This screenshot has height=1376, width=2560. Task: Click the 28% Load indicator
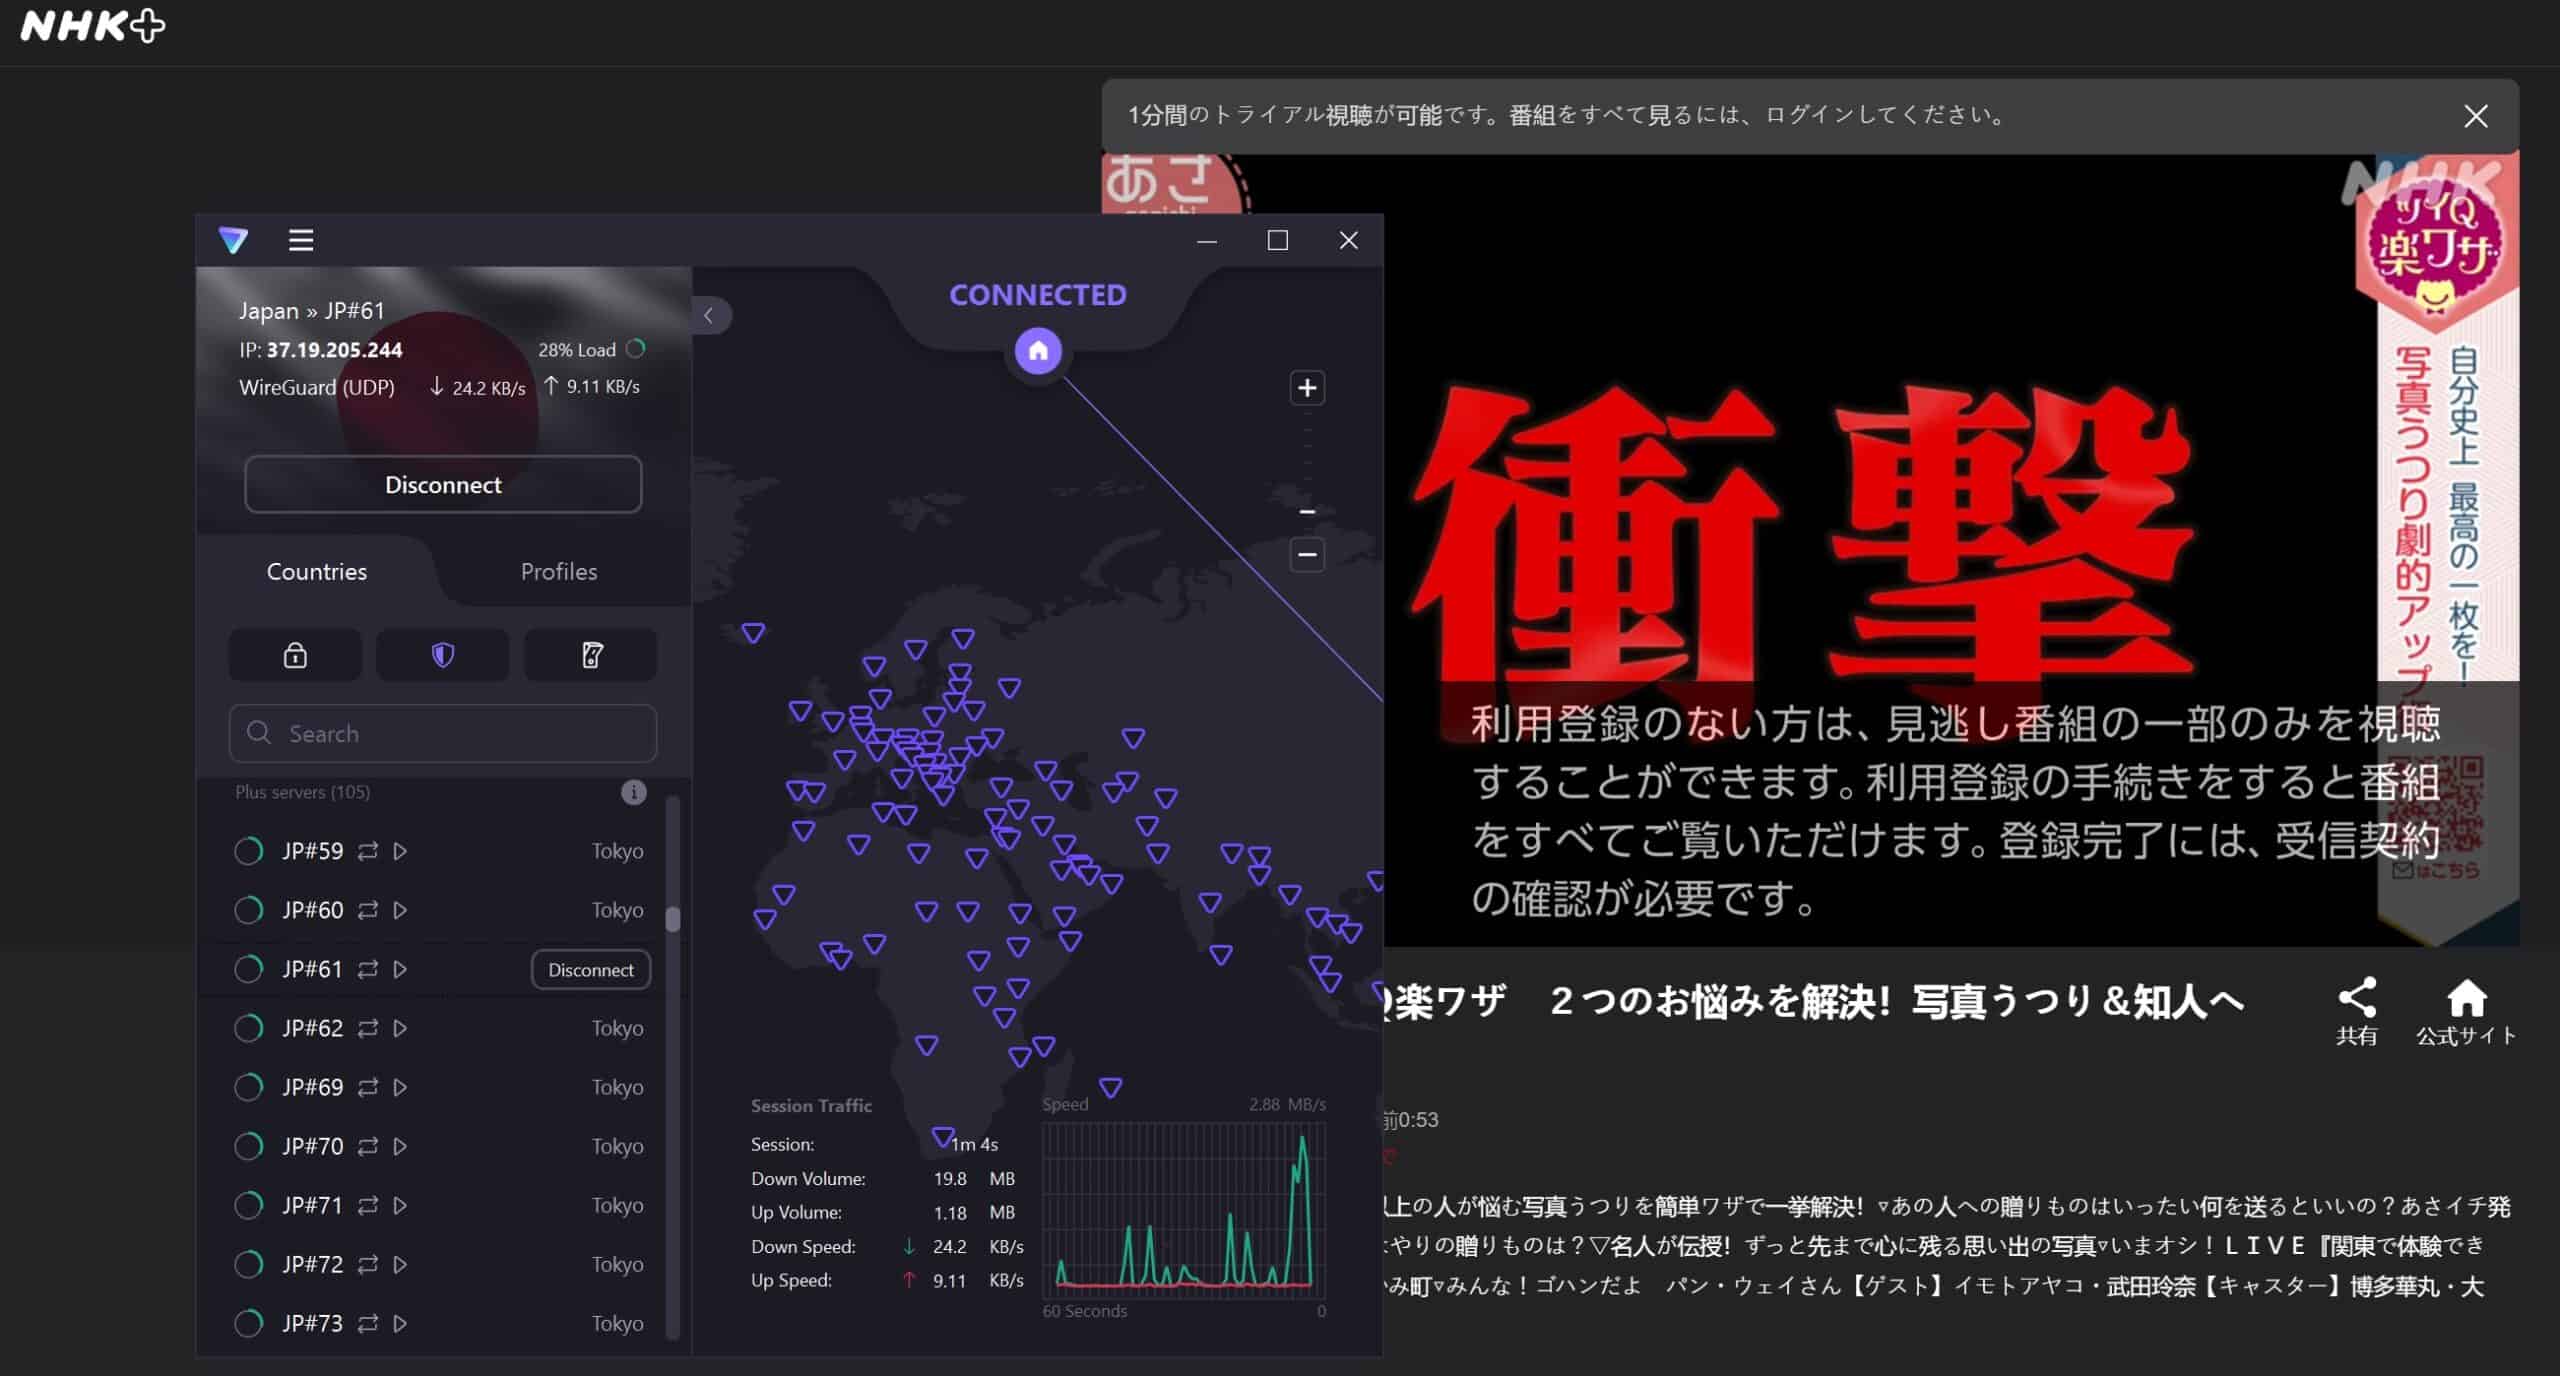tap(591, 350)
